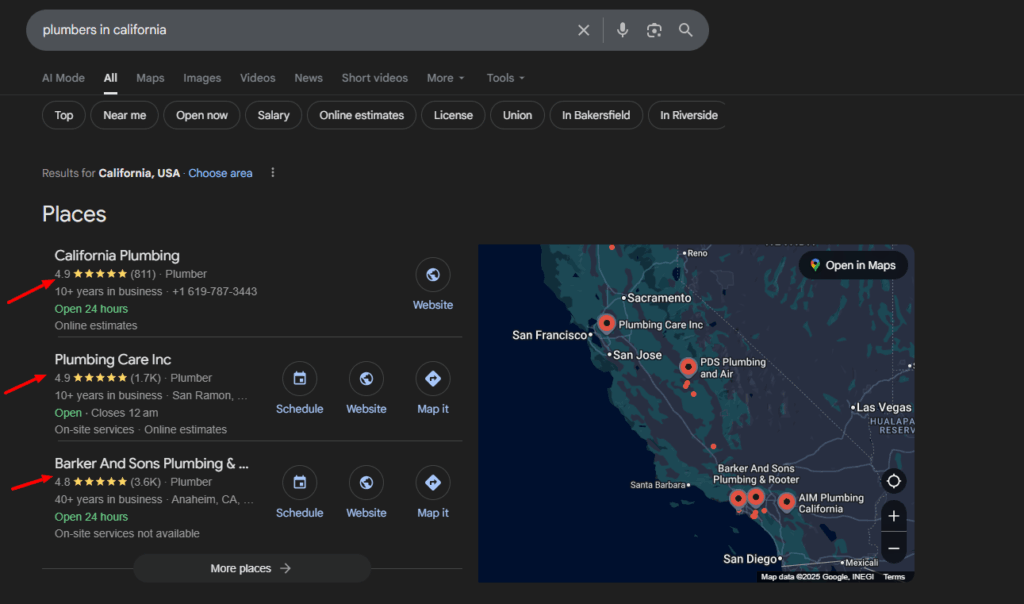Image resolution: width=1024 pixels, height=604 pixels.
Task: Switch to the Short videos tab
Action: pos(374,78)
